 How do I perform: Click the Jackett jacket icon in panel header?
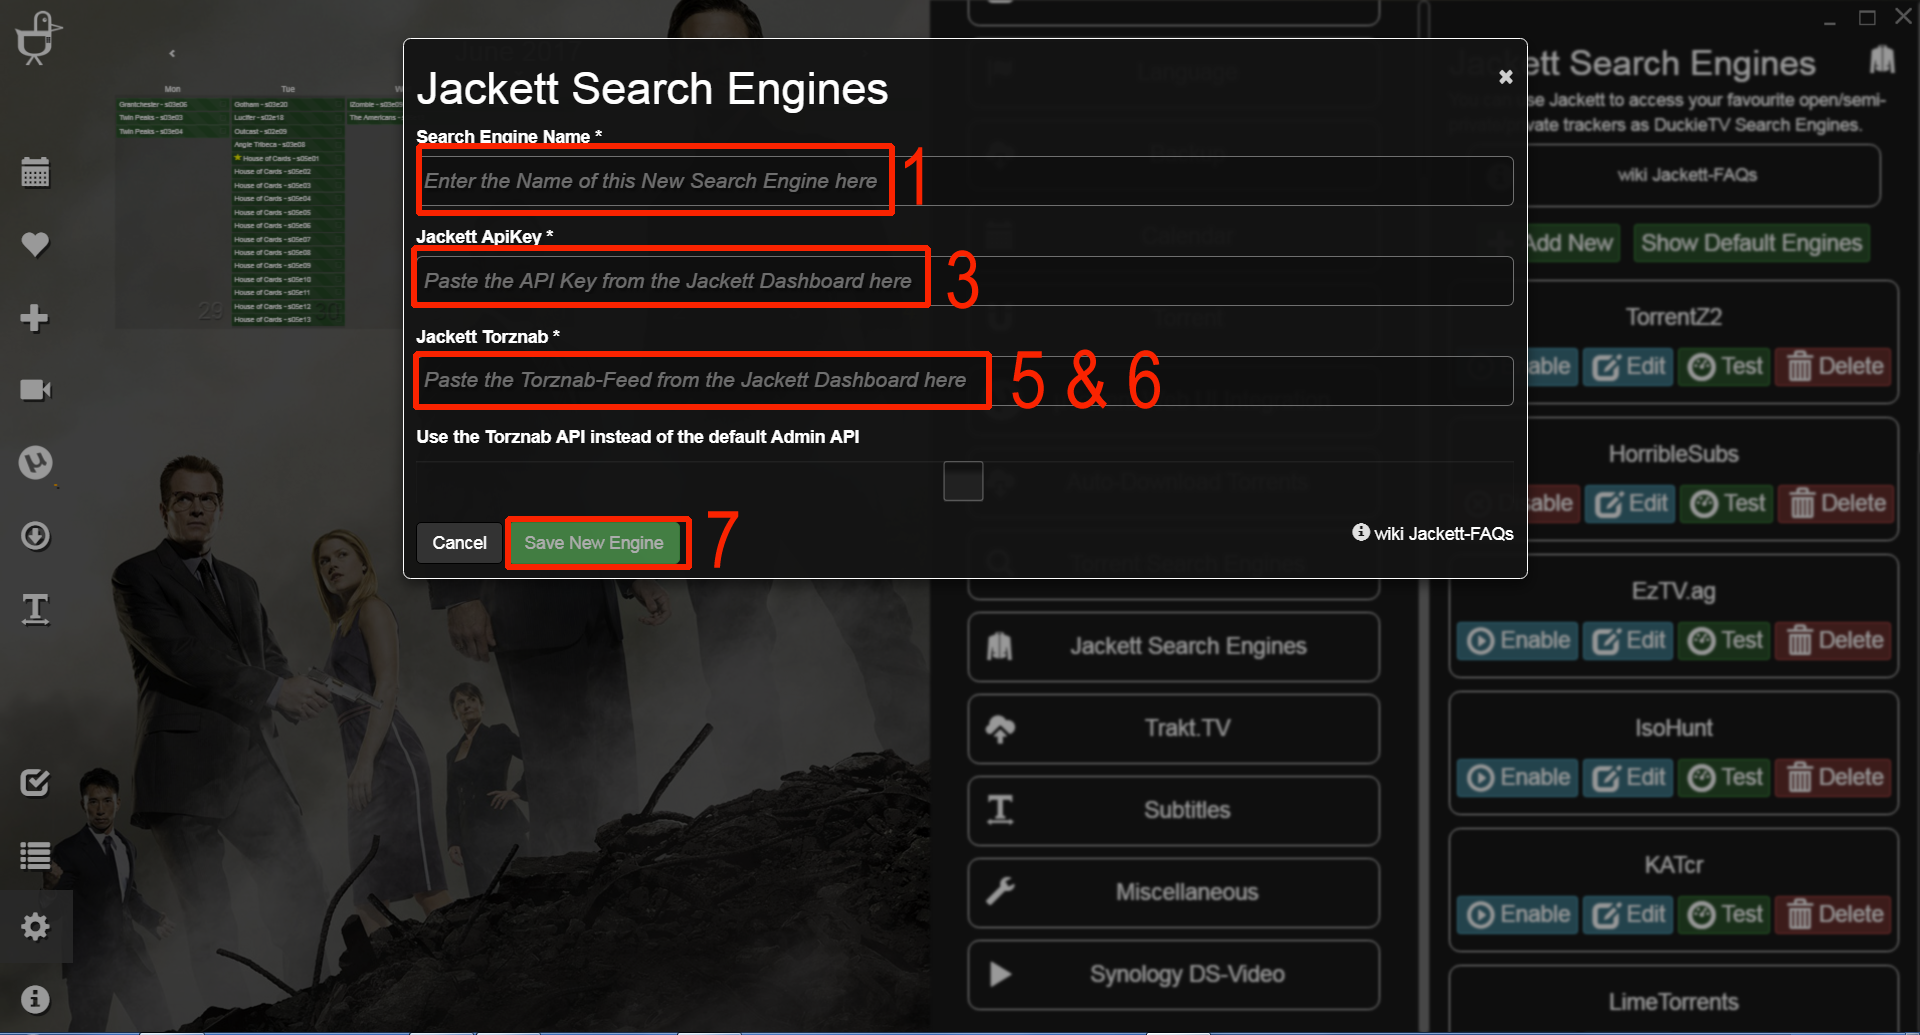(x=1882, y=60)
